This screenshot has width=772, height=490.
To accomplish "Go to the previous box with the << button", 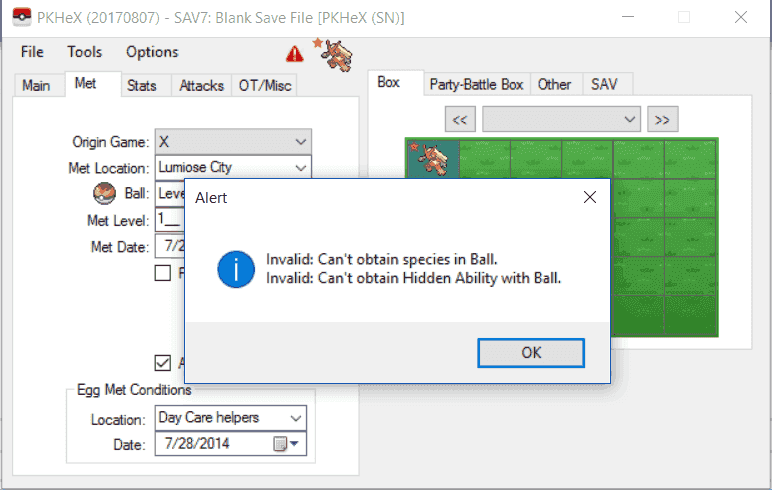I will point(460,119).
